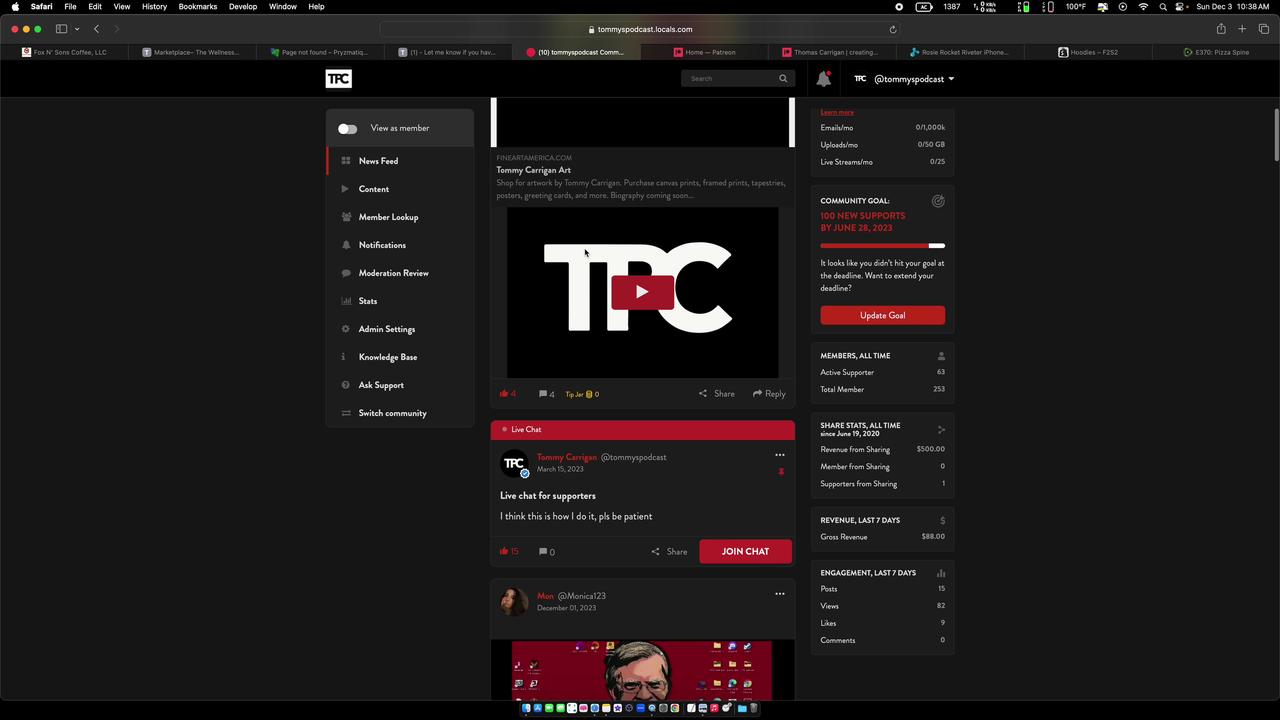This screenshot has height=720, width=1280.
Task: Open three-dot menu on Live chat post
Action: 780,455
